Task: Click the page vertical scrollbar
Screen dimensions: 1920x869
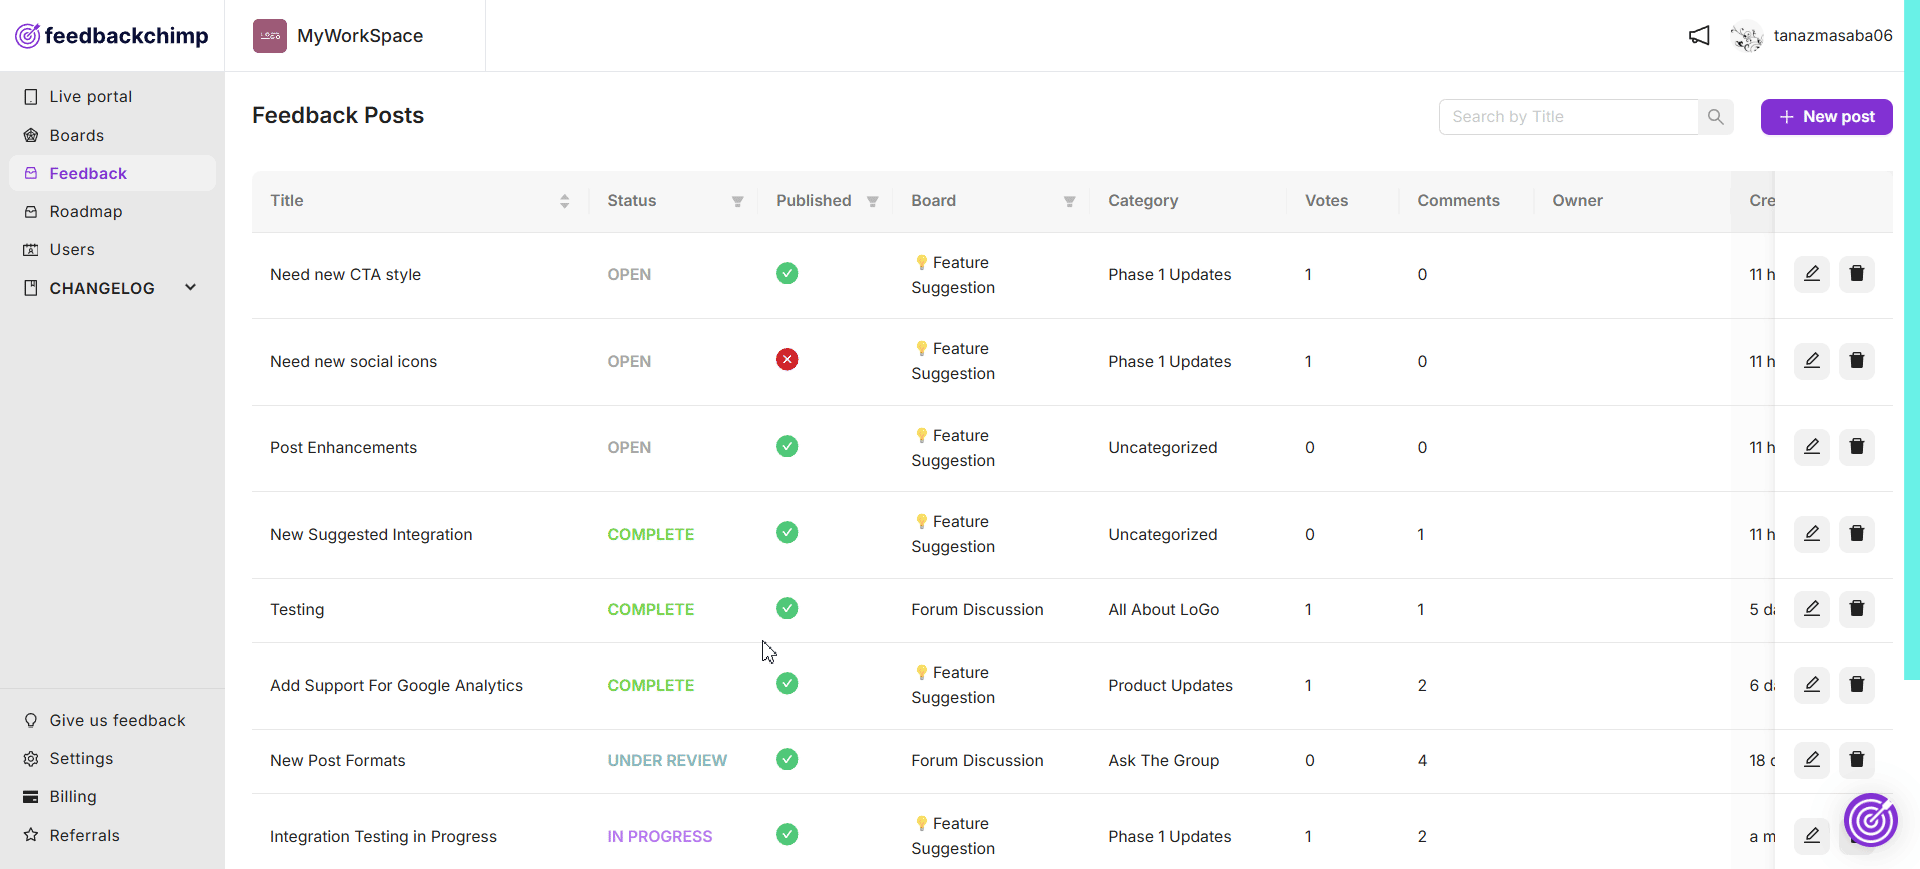Action: point(1912,340)
